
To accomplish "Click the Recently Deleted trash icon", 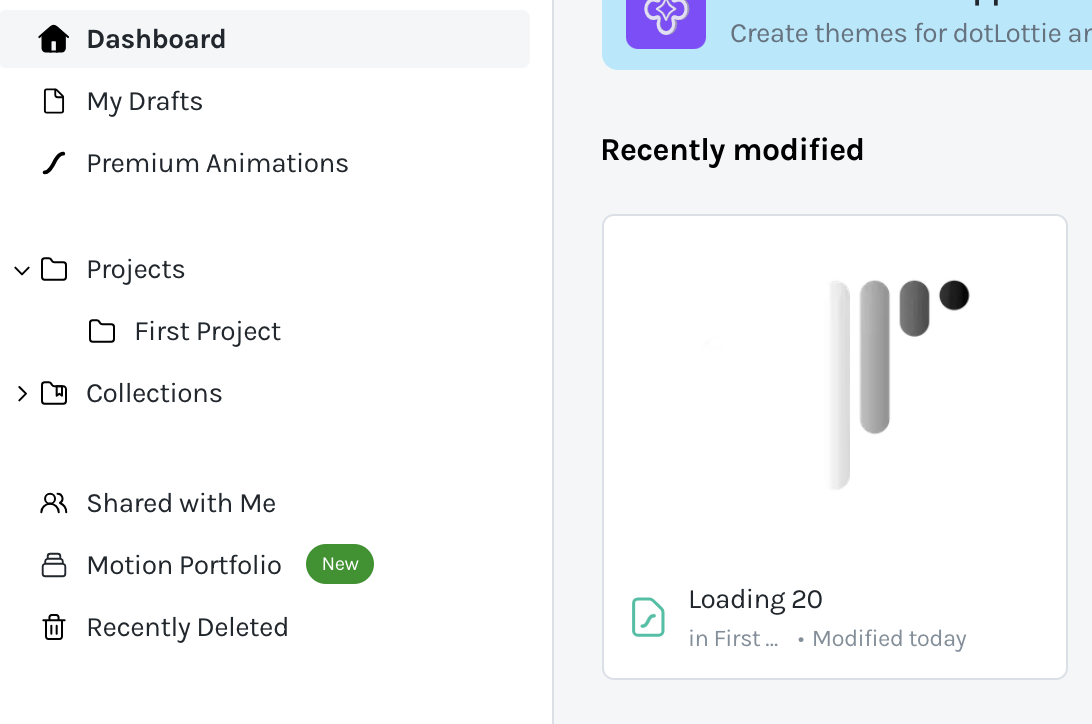I will [x=53, y=627].
